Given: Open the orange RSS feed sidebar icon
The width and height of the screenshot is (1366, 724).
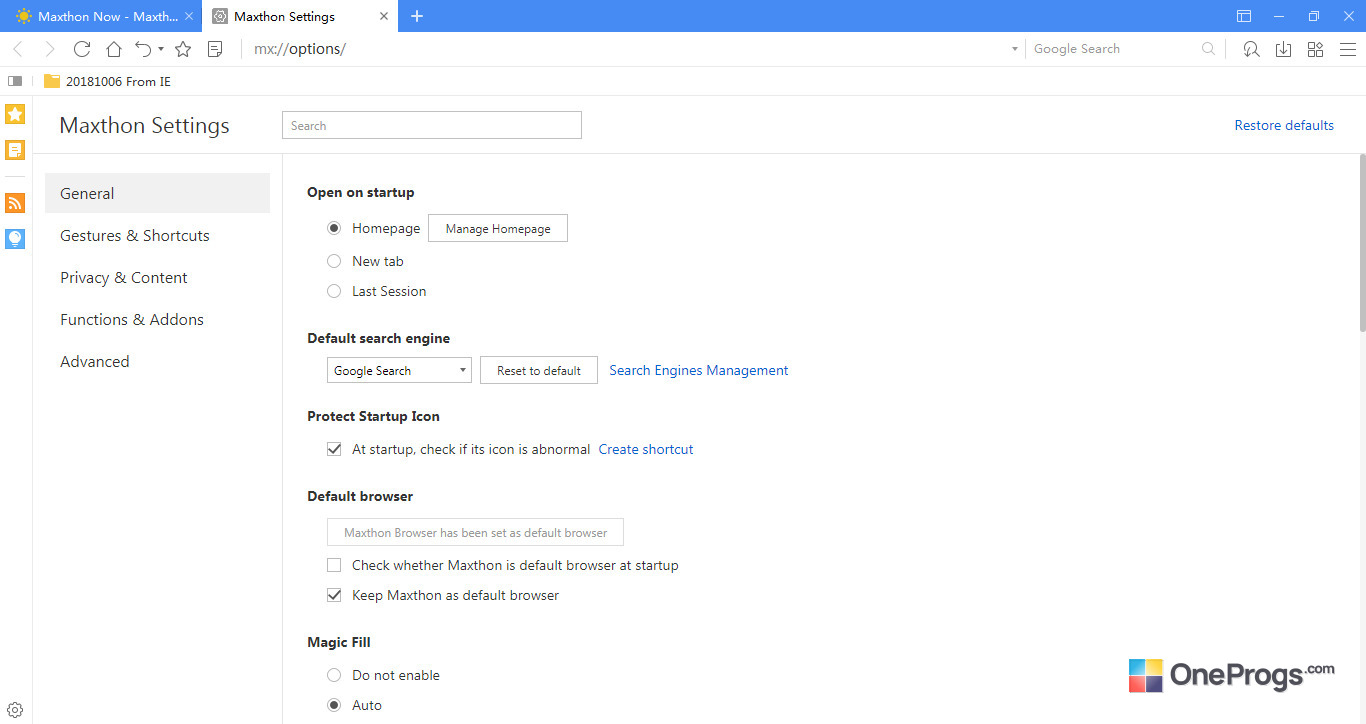Looking at the screenshot, I should [15, 203].
